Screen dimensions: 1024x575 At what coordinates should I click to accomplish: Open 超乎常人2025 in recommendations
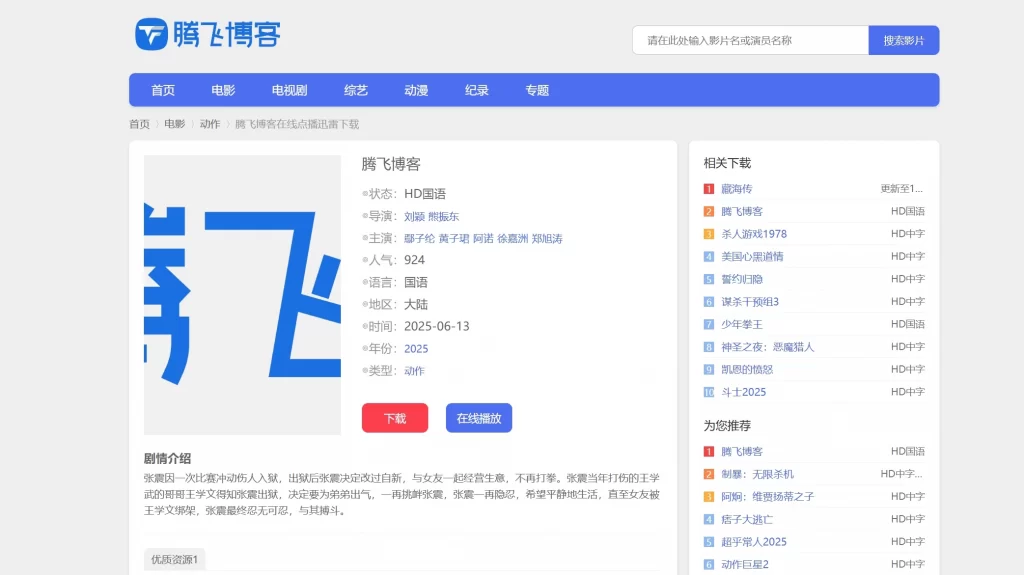[x=754, y=542]
